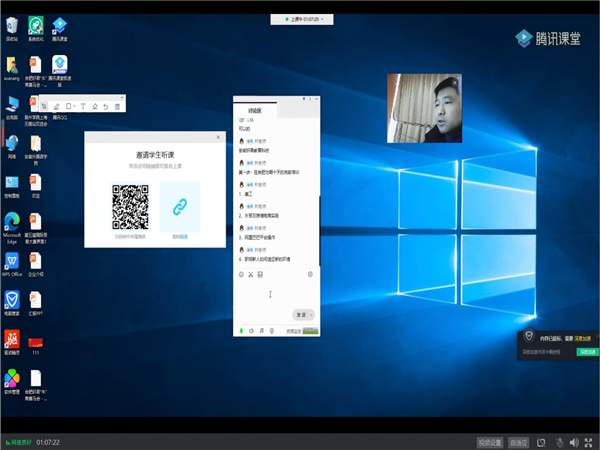Toggle fullscreen in the video player
600x450 pixels.
coord(589,441)
